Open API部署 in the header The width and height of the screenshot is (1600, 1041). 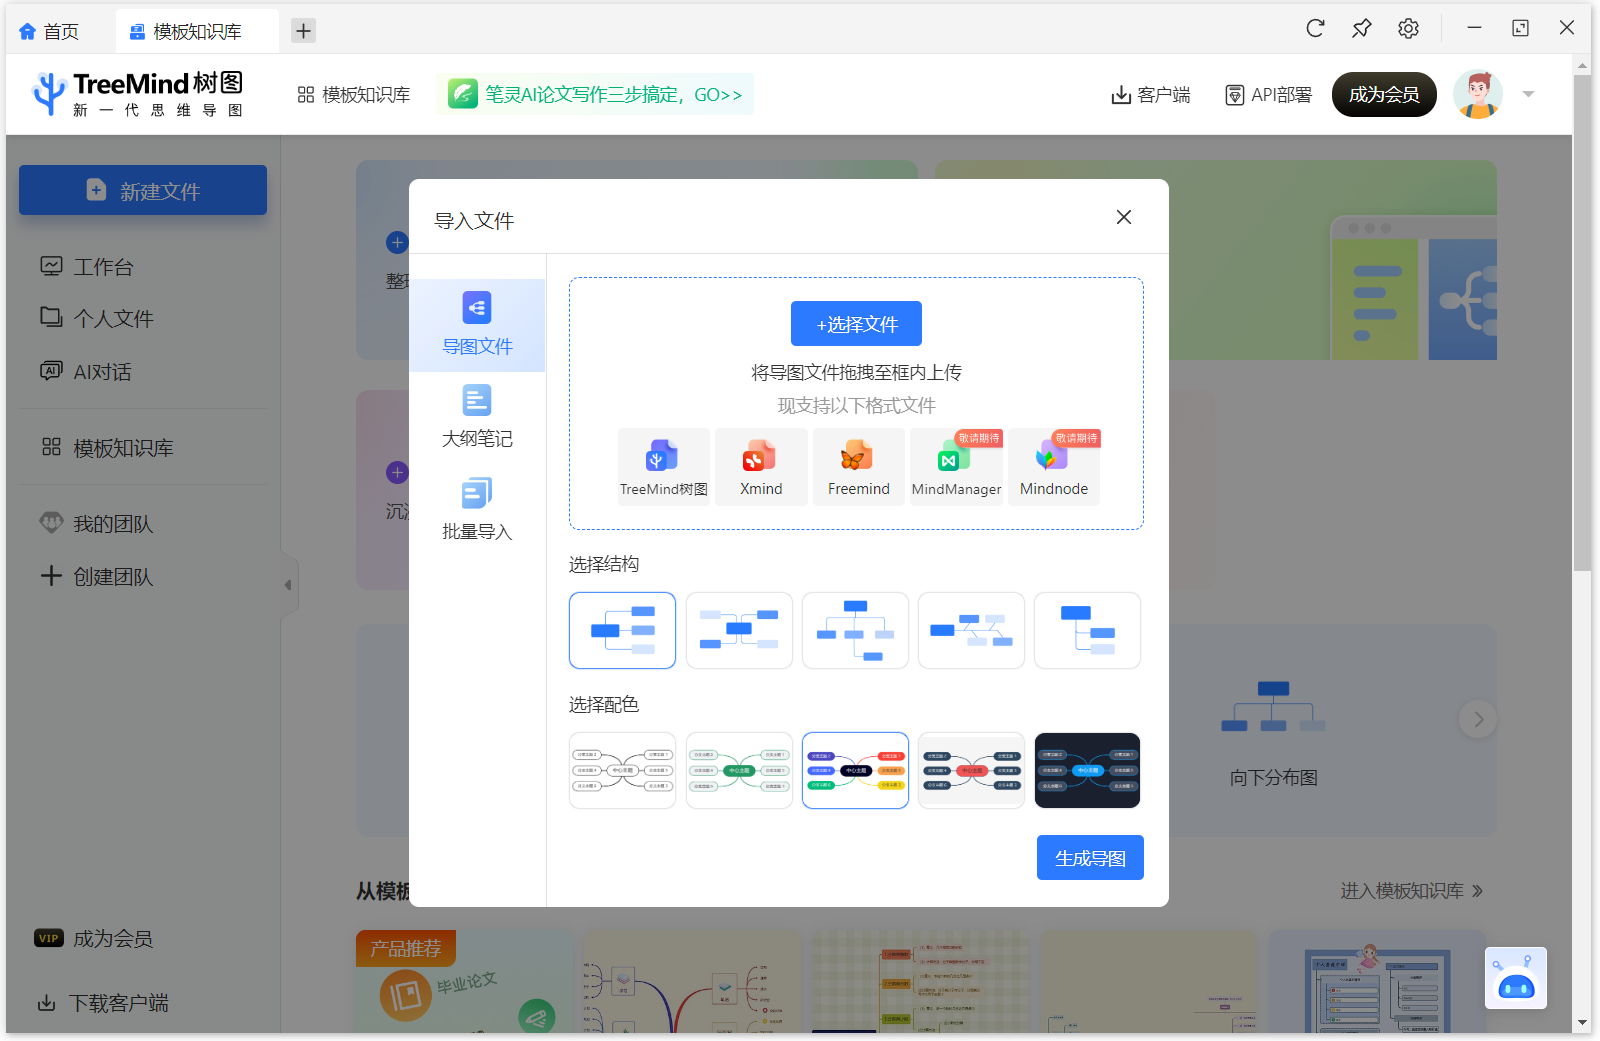[1269, 95]
